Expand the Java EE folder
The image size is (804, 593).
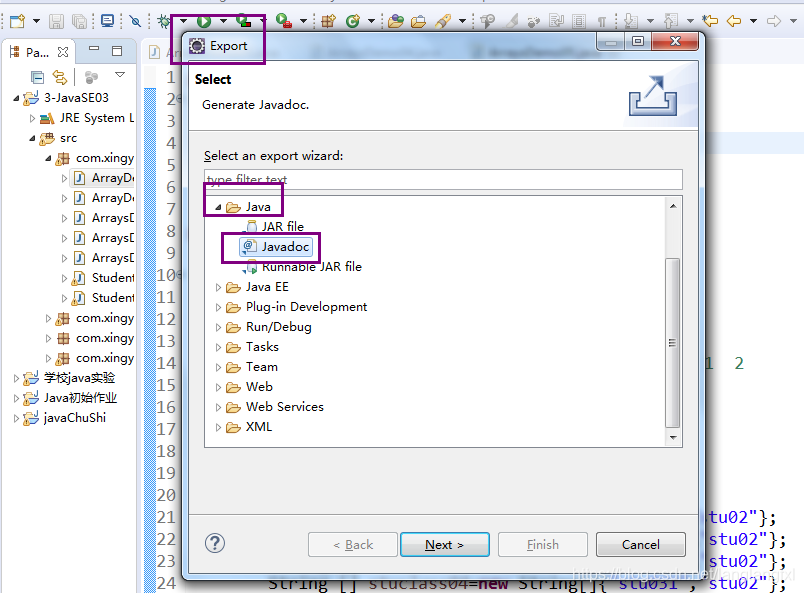coord(218,287)
